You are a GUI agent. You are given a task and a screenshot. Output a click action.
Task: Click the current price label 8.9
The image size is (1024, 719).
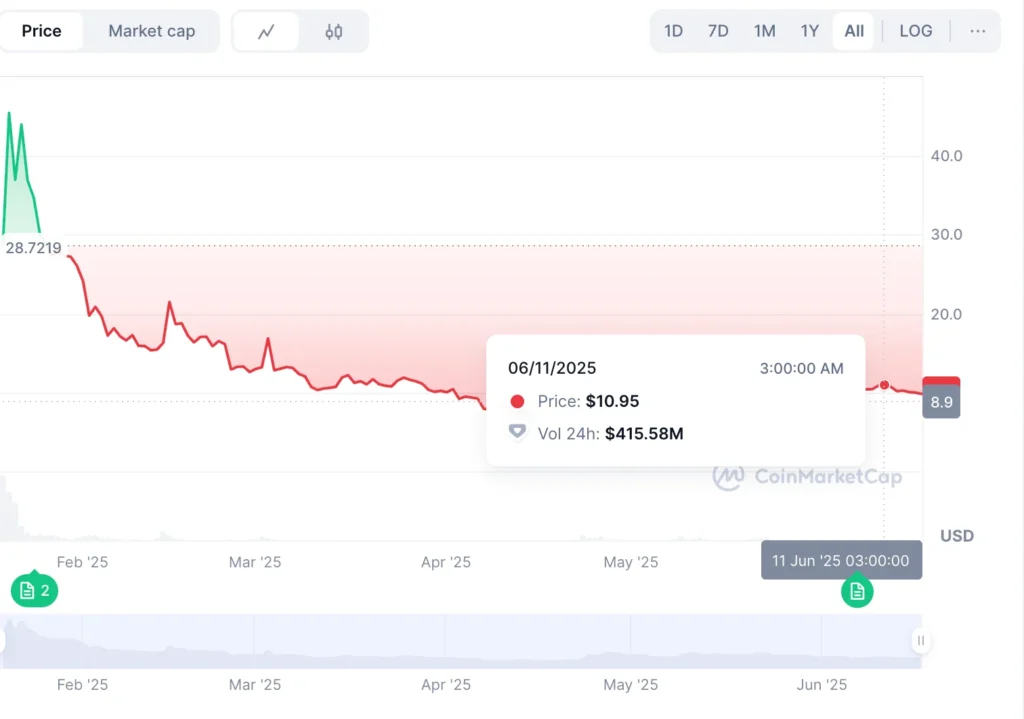941,402
